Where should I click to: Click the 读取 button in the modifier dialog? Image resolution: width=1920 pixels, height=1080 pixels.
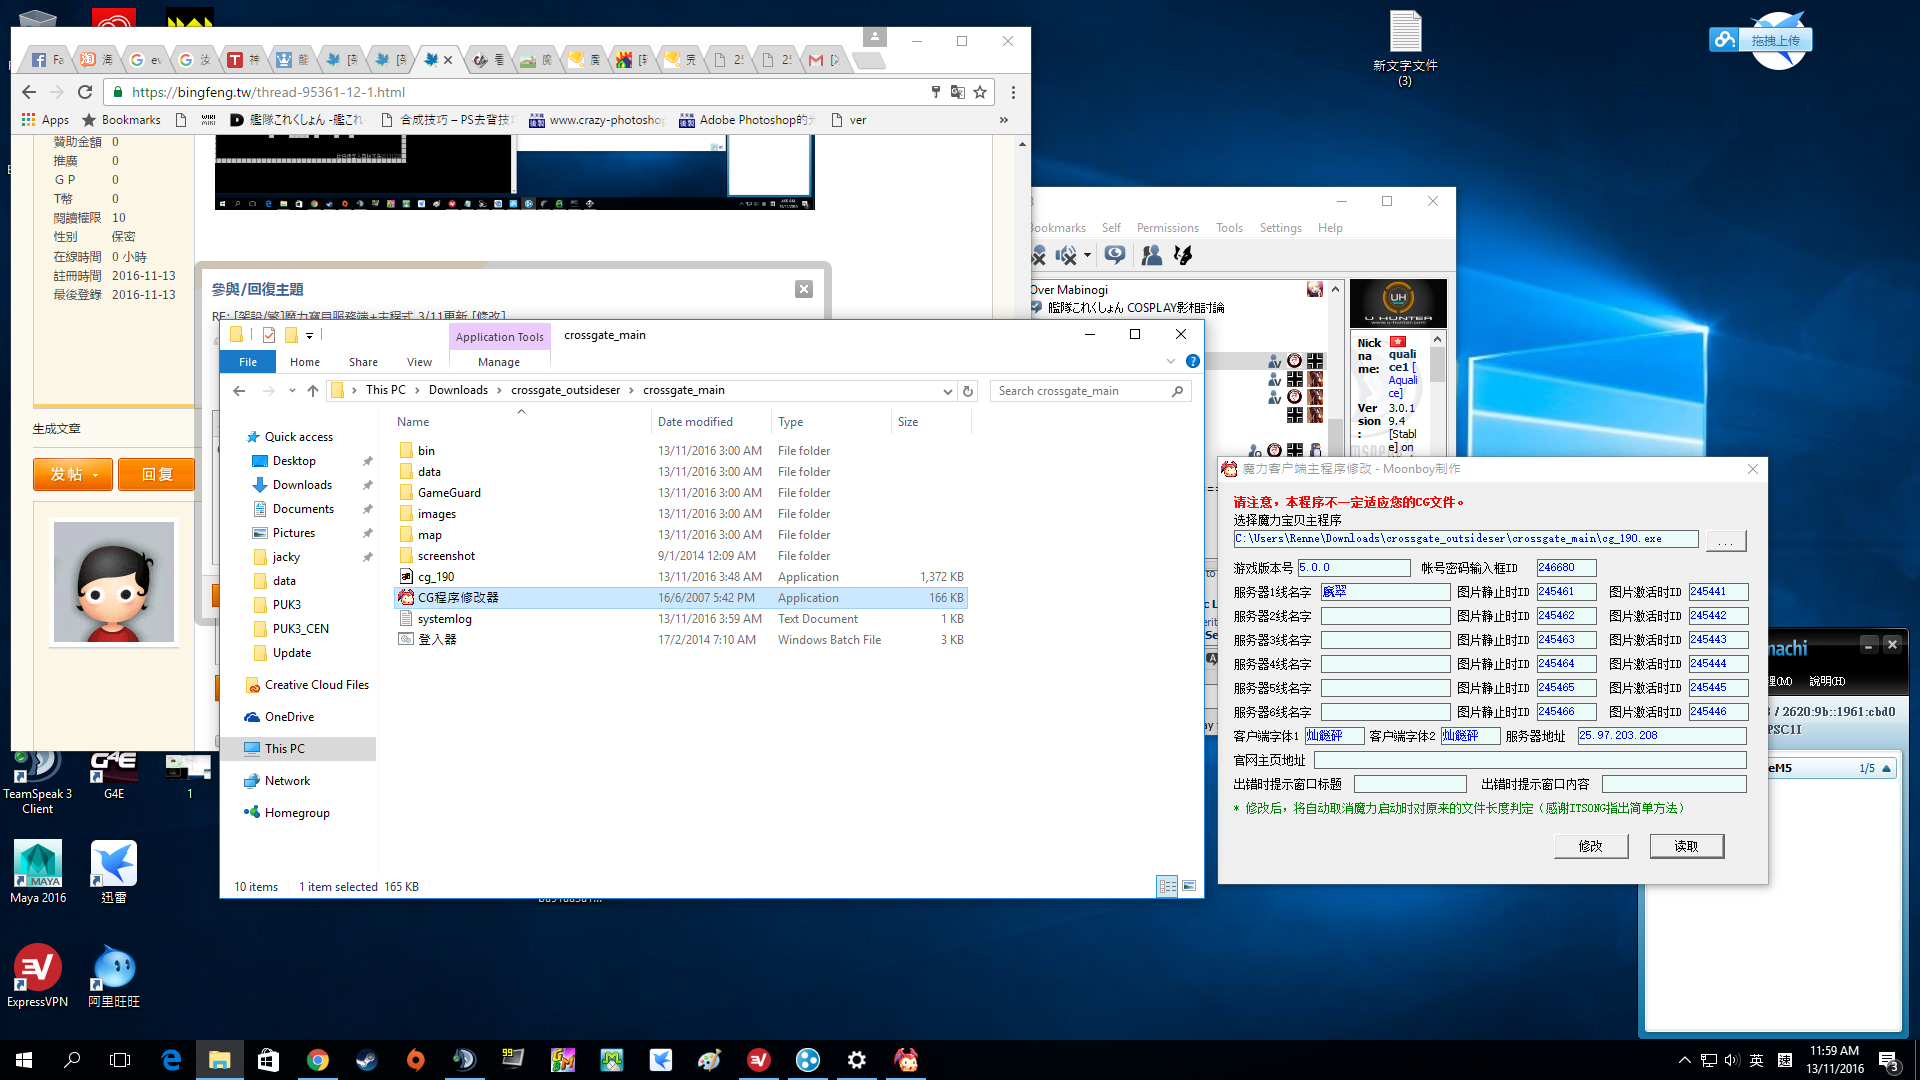[x=1686, y=846]
